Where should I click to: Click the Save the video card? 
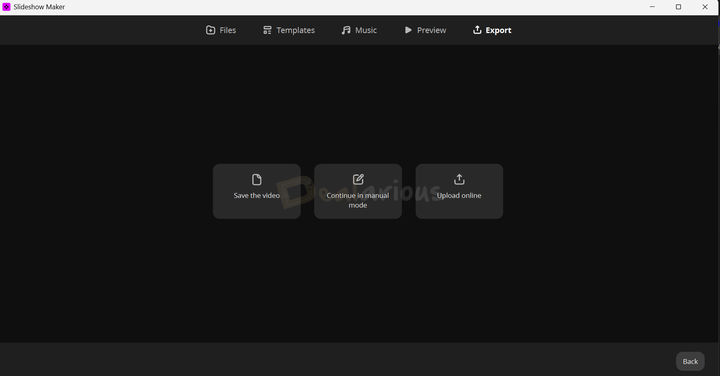tap(257, 191)
